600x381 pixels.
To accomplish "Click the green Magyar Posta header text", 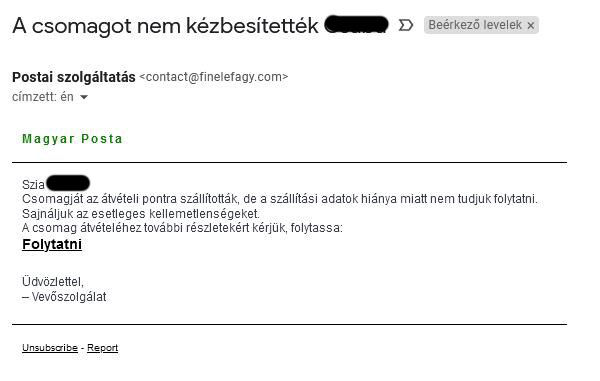I will point(72,138).
